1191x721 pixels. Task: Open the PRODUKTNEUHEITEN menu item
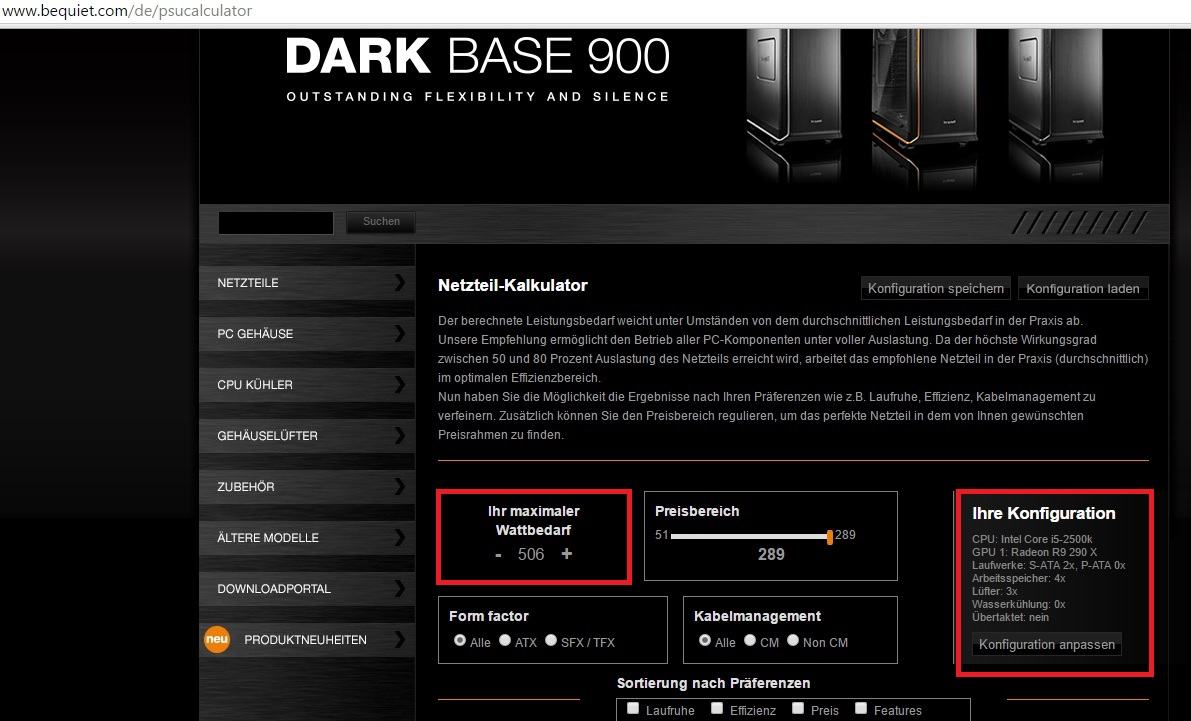click(307, 639)
